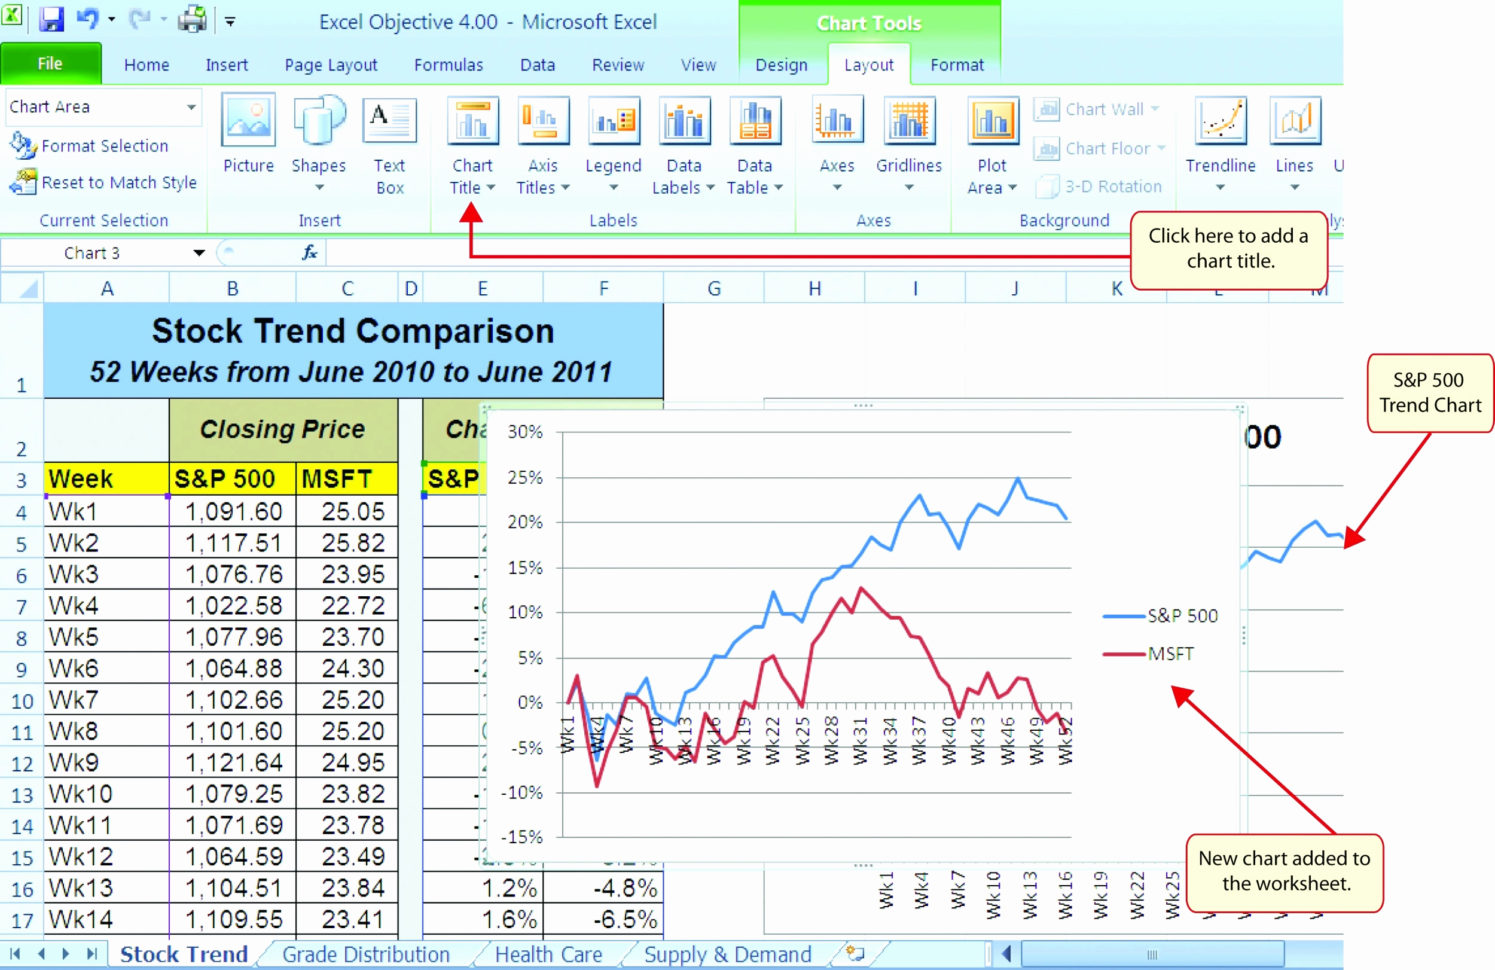Expand the Redo history dropdown arrow
The image size is (1495, 970).
click(x=163, y=20)
